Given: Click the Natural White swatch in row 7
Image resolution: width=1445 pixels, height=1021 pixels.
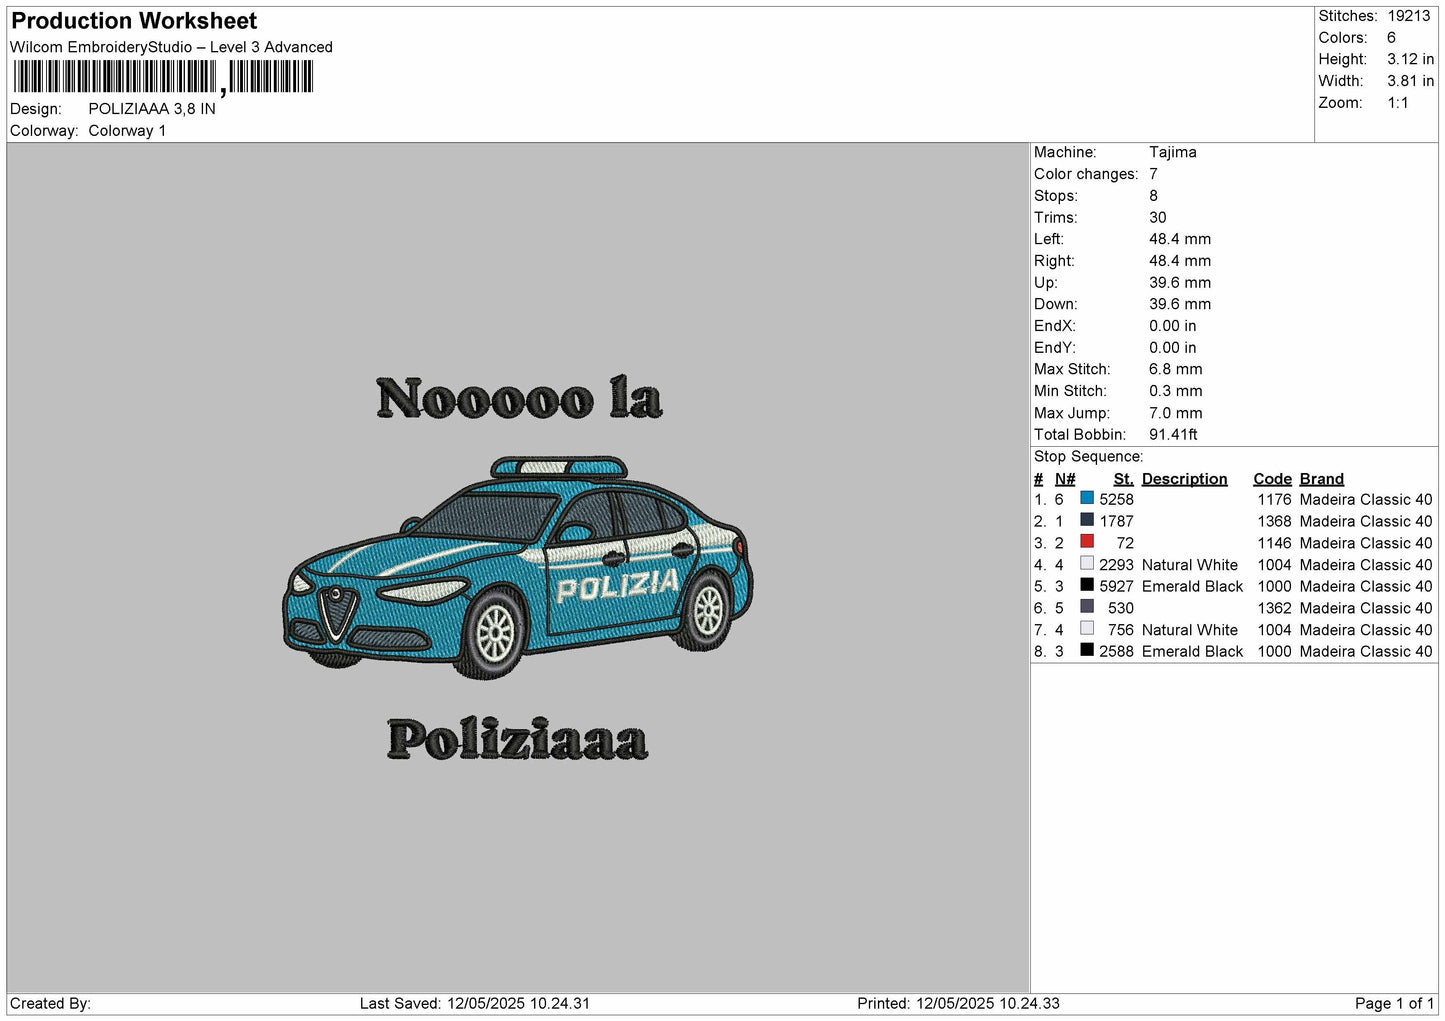Looking at the screenshot, I should tap(1087, 628).
